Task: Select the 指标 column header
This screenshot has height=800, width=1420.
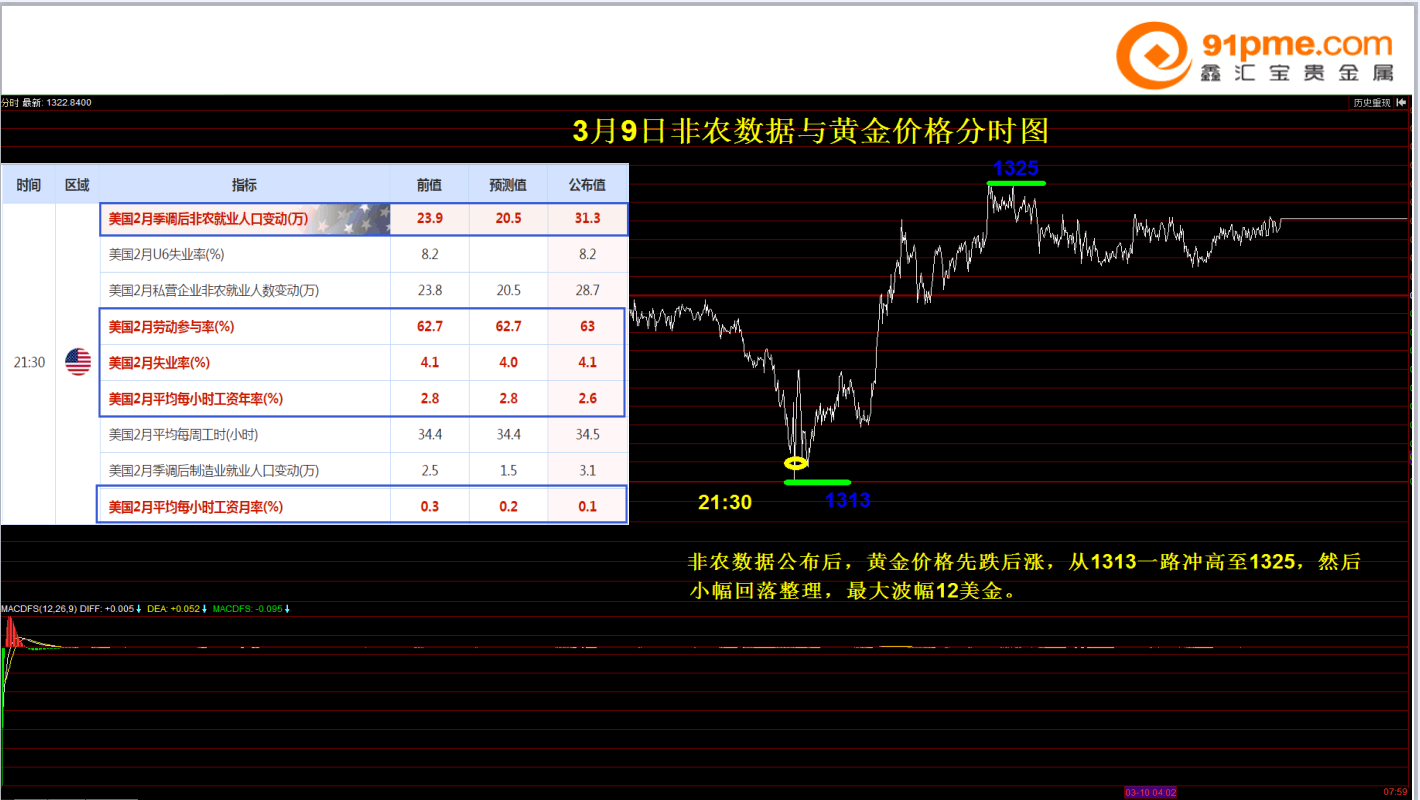Action: 244,185
